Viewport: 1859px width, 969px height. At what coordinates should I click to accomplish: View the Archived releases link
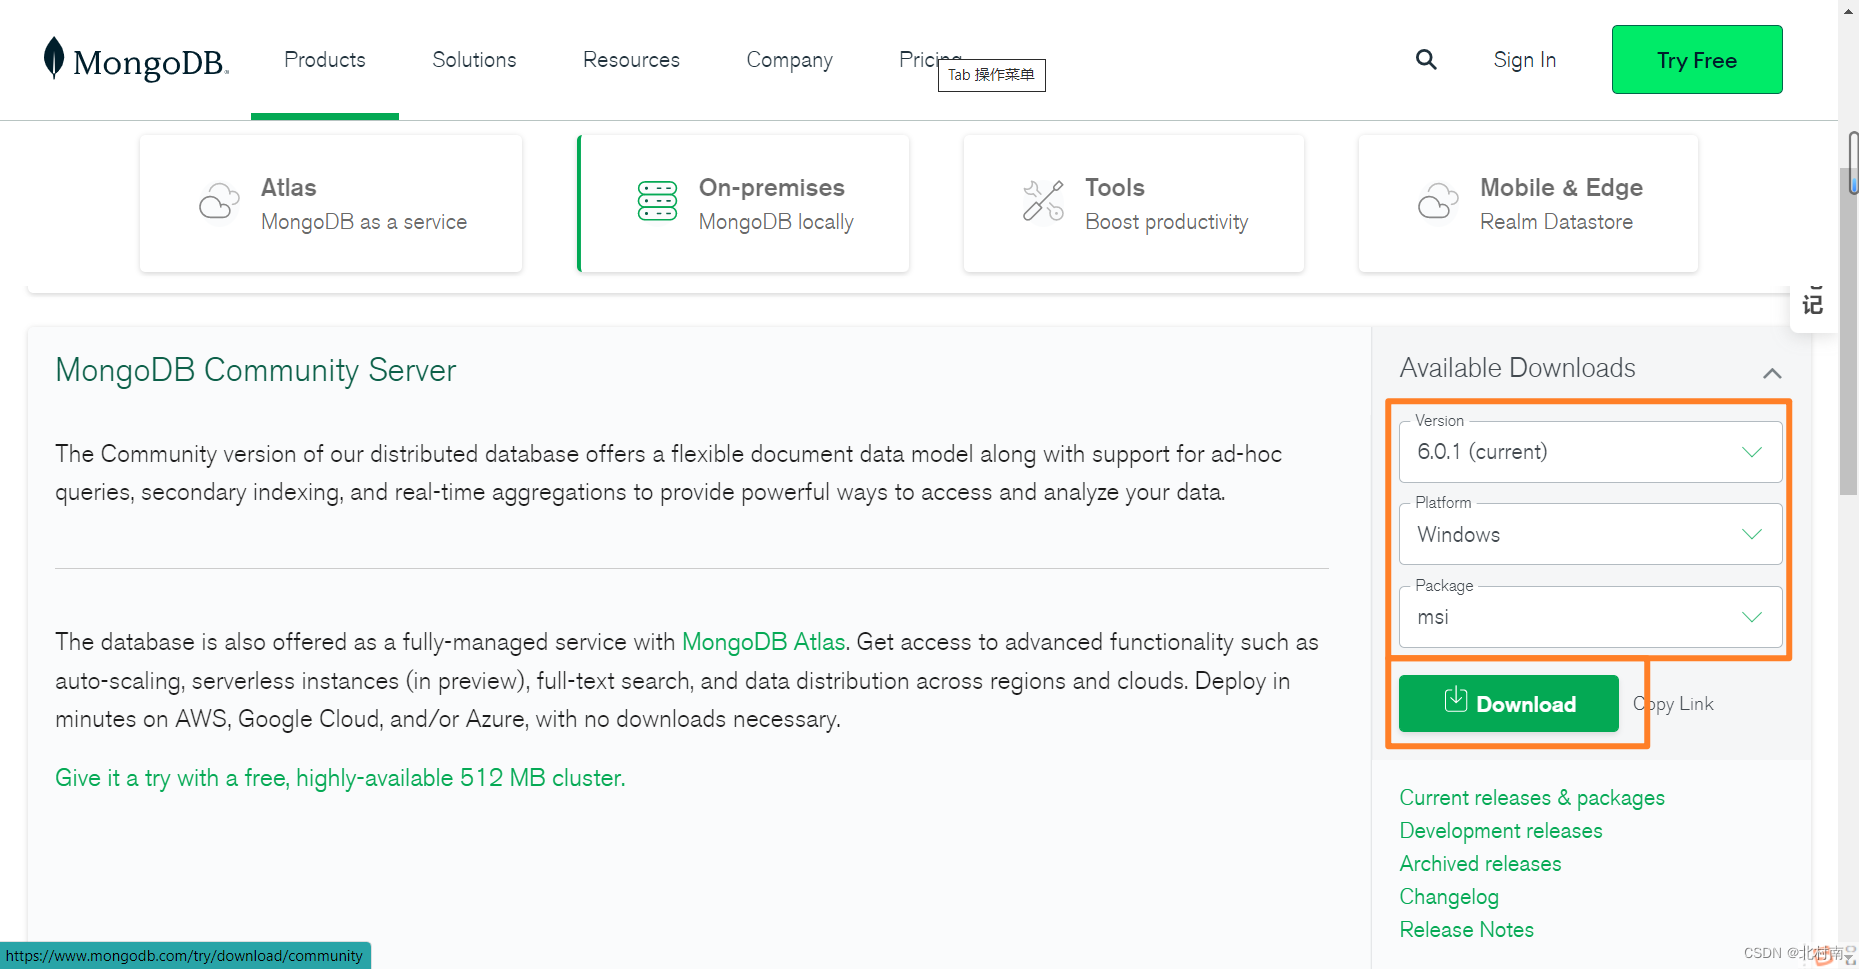pos(1480,863)
